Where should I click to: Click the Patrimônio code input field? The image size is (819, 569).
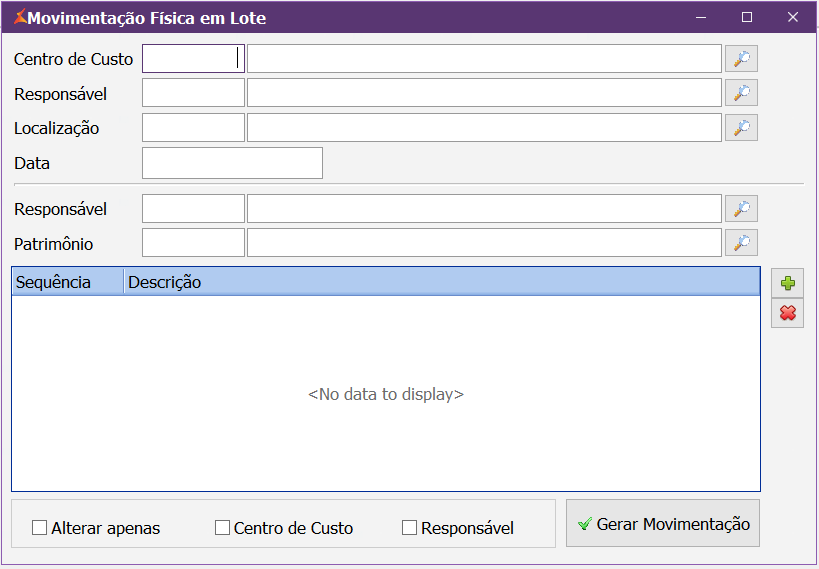[x=193, y=243]
